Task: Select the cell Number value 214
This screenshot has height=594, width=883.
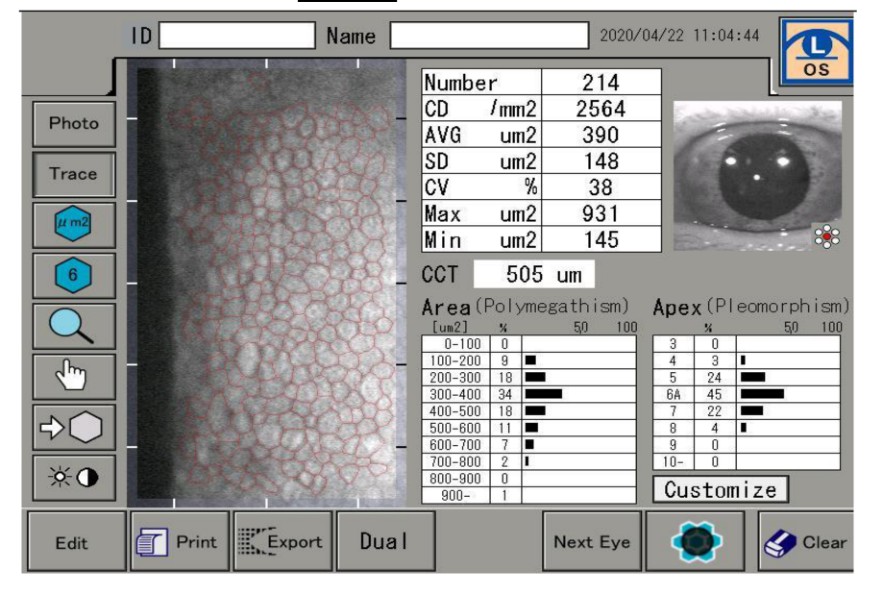Action: pyautogui.click(x=601, y=83)
